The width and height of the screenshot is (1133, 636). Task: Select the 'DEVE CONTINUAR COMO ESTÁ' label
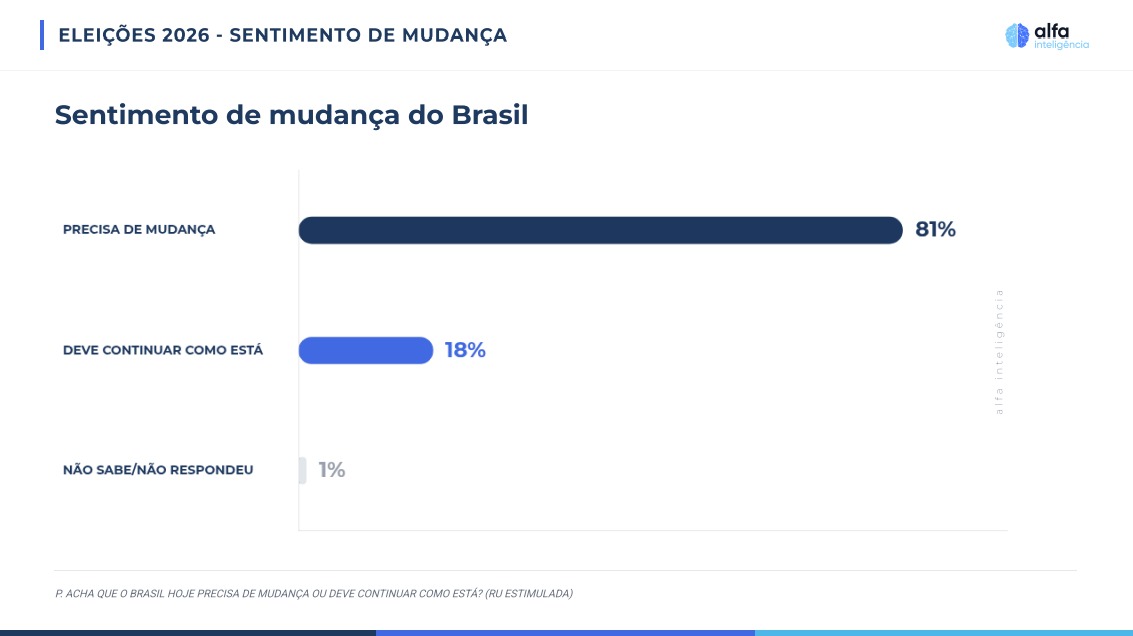[163, 351]
